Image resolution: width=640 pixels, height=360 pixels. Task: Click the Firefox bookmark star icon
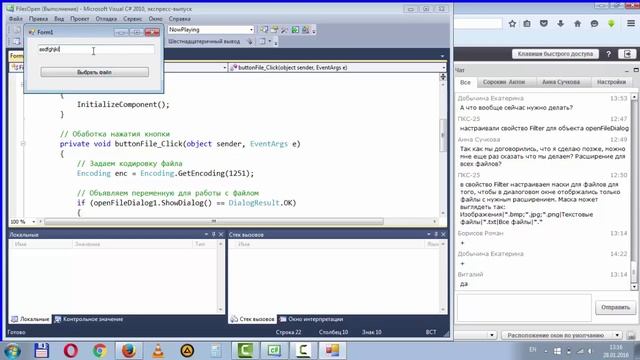click(512, 24)
